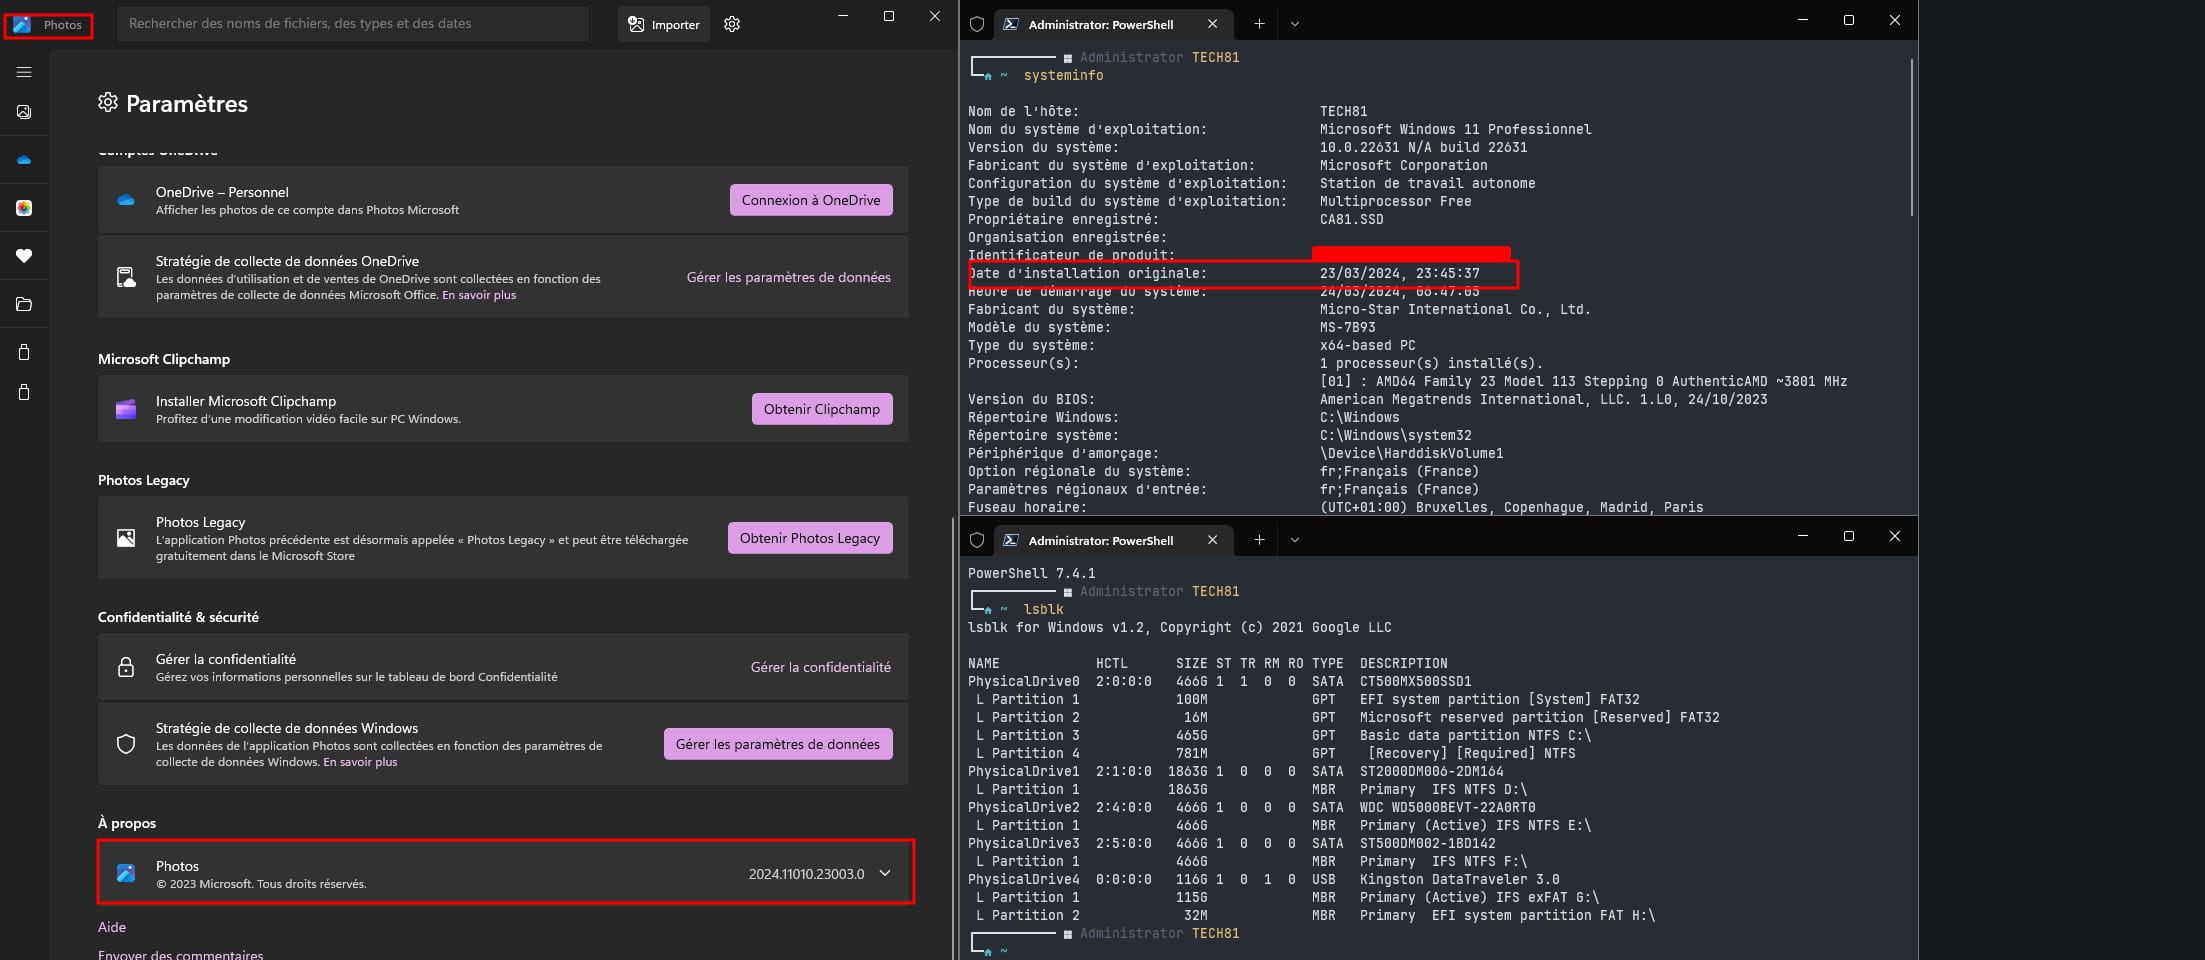Click the OneDrive cloud icon beside OneDrive – Personnel
2205x960 pixels.
pos(126,200)
